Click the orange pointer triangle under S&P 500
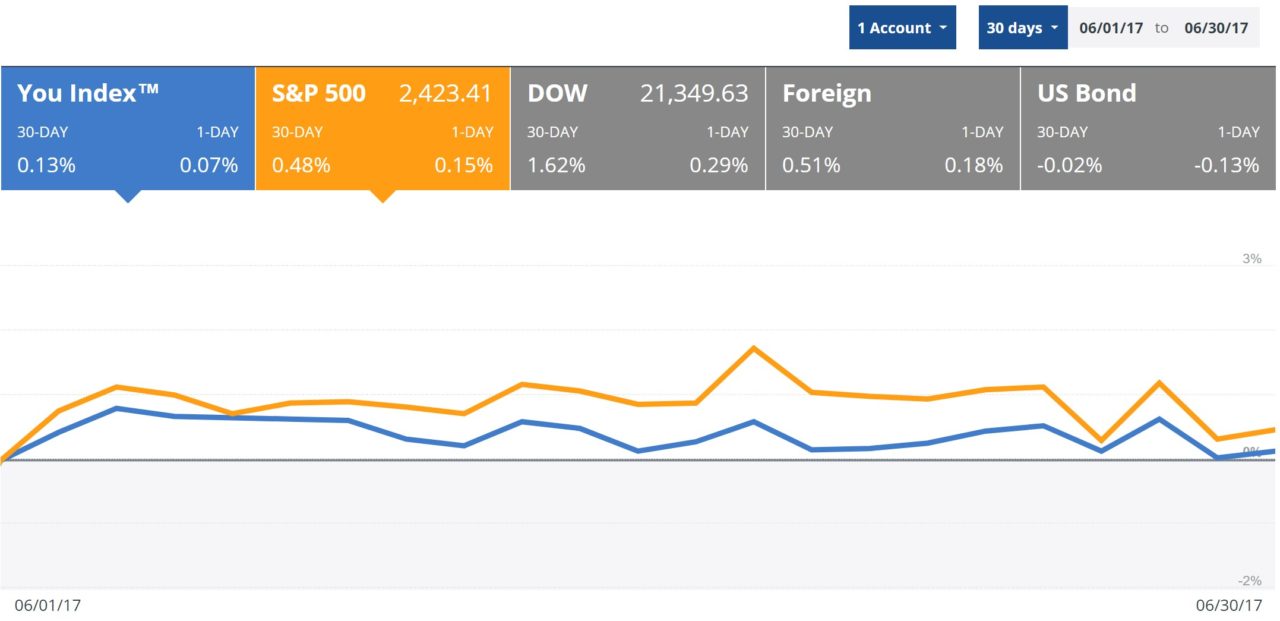 click(381, 196)
